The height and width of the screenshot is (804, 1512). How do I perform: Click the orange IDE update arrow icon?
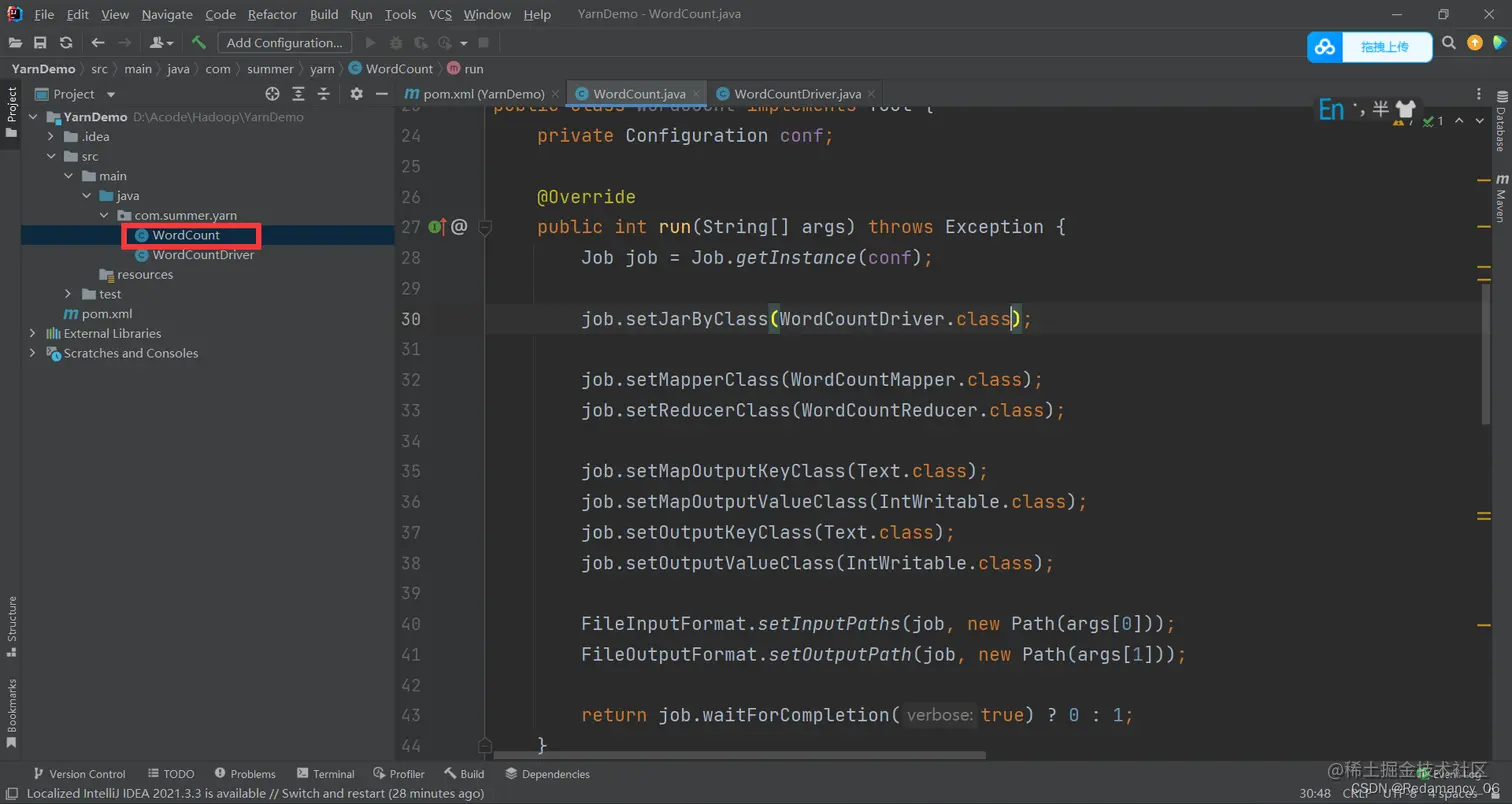(x=1474, y=43)
